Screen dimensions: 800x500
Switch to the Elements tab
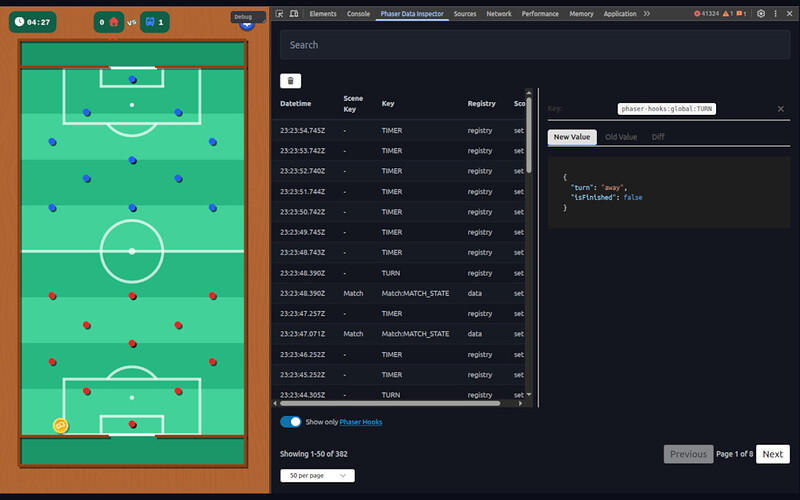click(323, 14)
